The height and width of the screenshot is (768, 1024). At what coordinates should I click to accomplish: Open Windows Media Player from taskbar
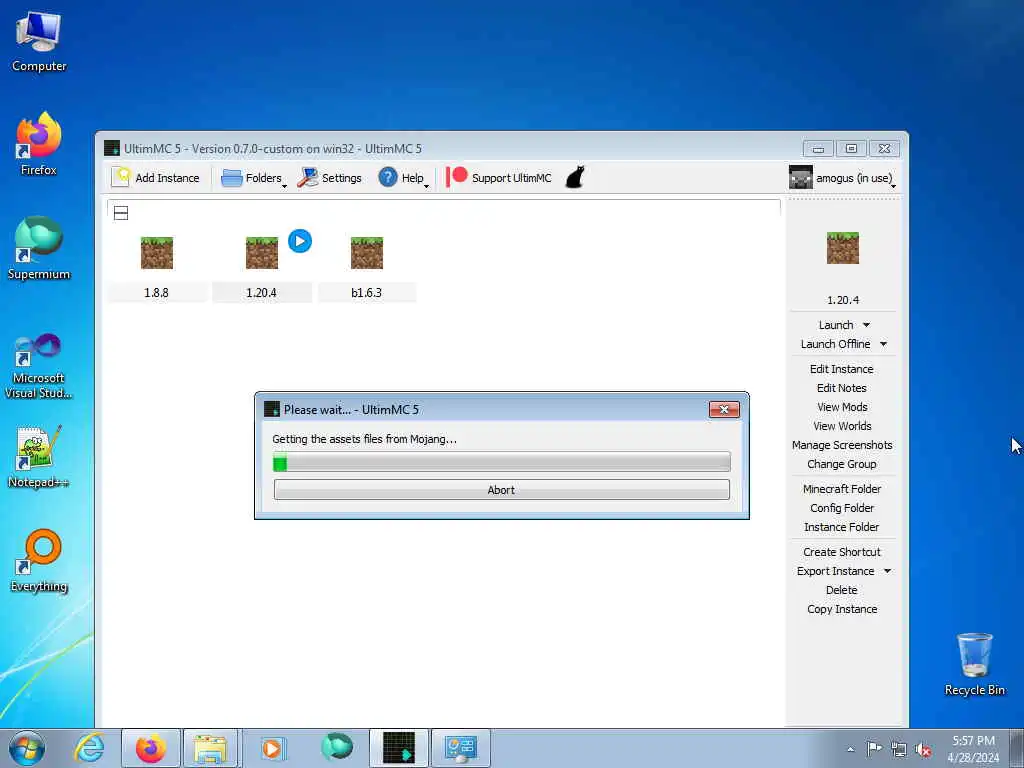[x=272, y=748]
